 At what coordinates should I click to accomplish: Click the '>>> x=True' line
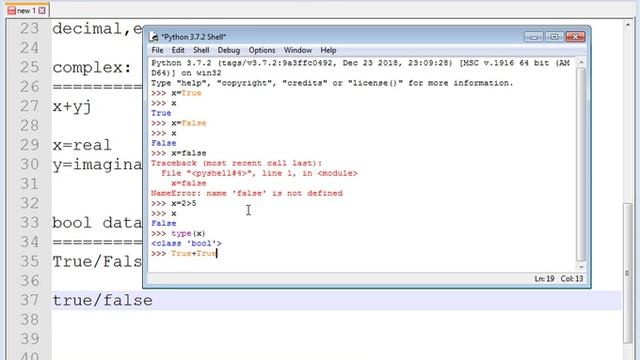click(176, 93)
